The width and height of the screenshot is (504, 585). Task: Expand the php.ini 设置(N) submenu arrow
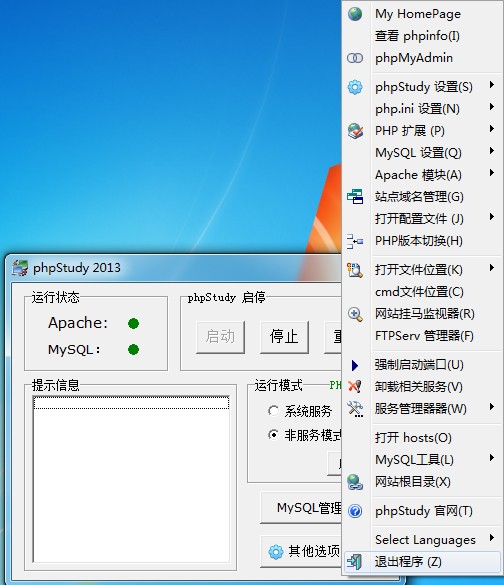[492, 107]
